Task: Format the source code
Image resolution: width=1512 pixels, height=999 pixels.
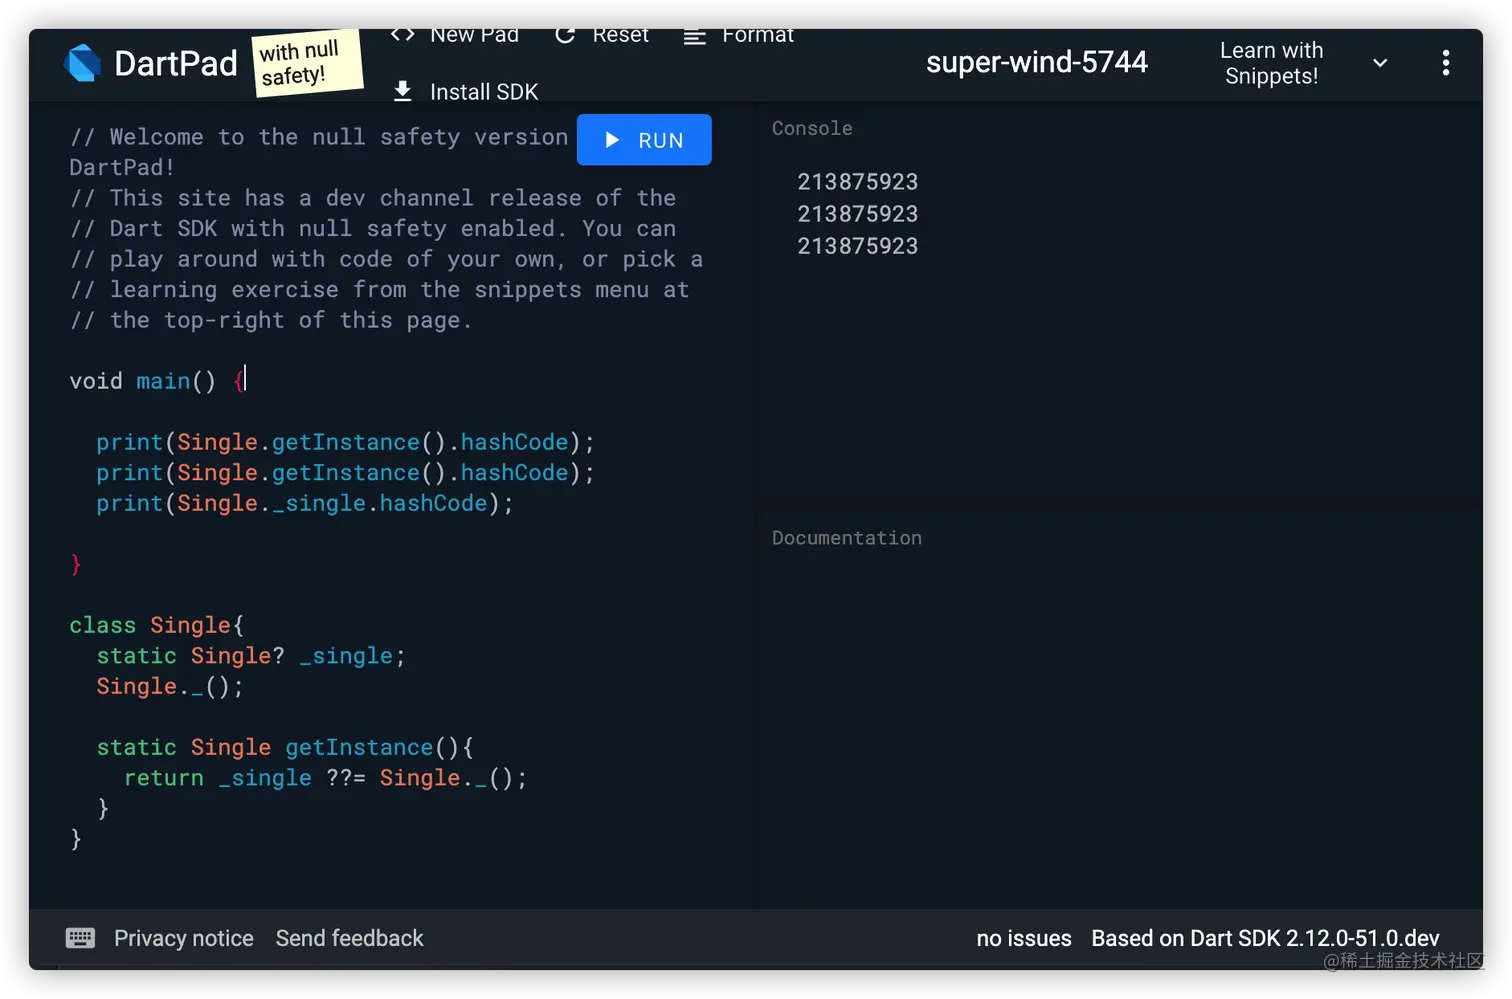Action: coord(739,35)
